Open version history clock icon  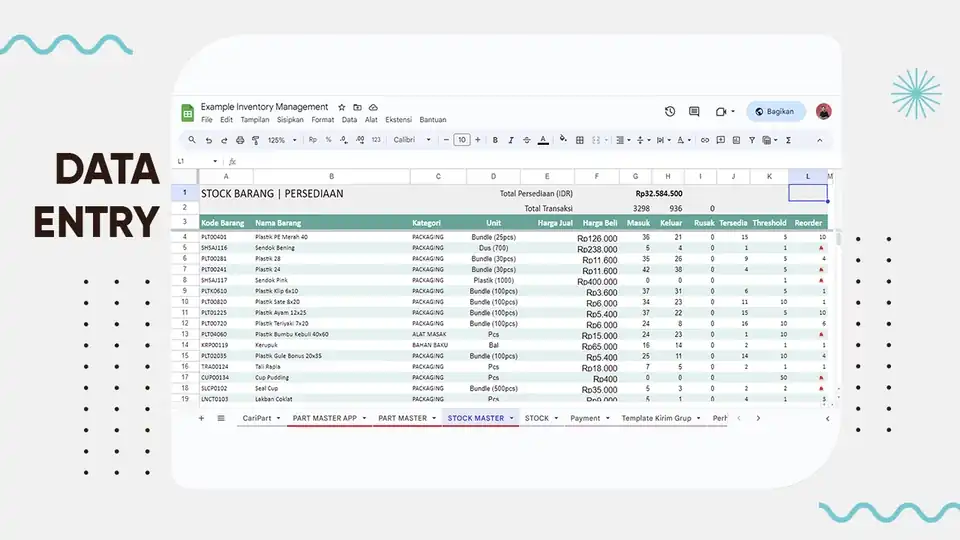point(670,111)
